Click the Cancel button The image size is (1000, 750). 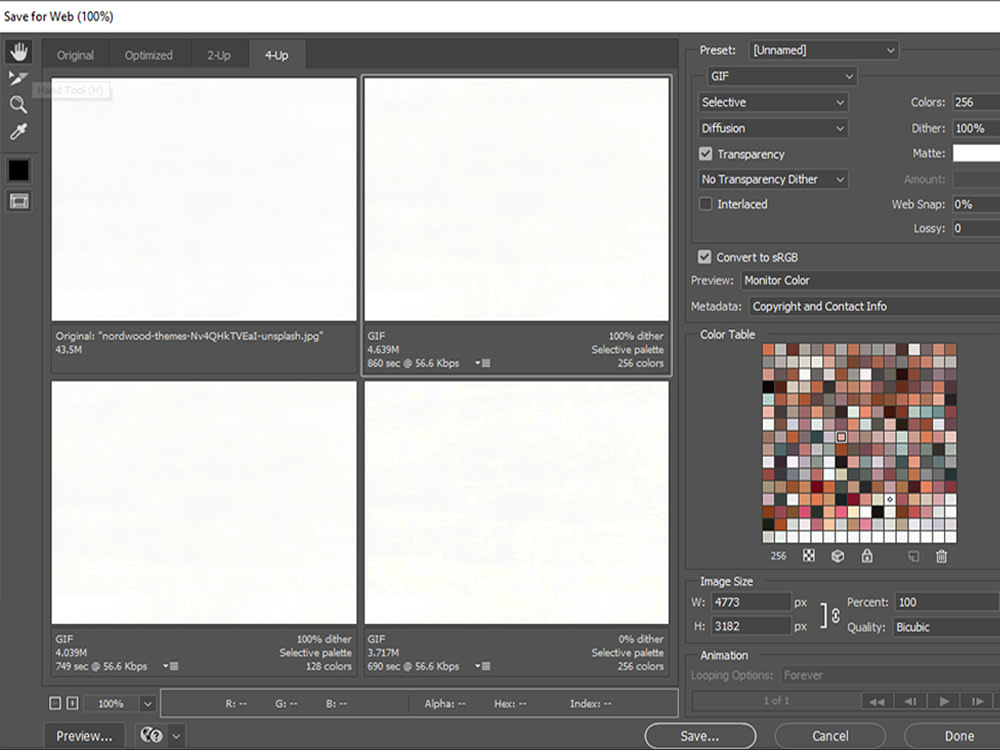[x=830, y=736]
